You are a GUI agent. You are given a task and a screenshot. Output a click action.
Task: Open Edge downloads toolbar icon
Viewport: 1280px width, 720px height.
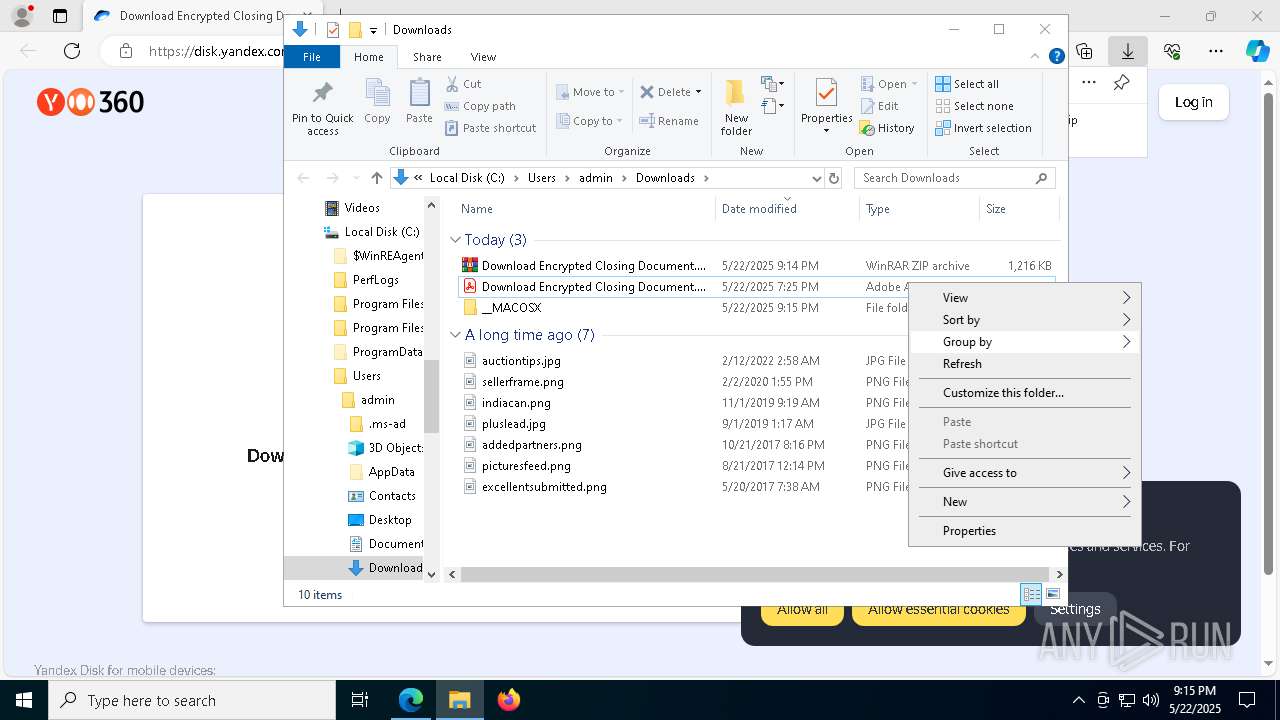click(x=1128, y=51)
